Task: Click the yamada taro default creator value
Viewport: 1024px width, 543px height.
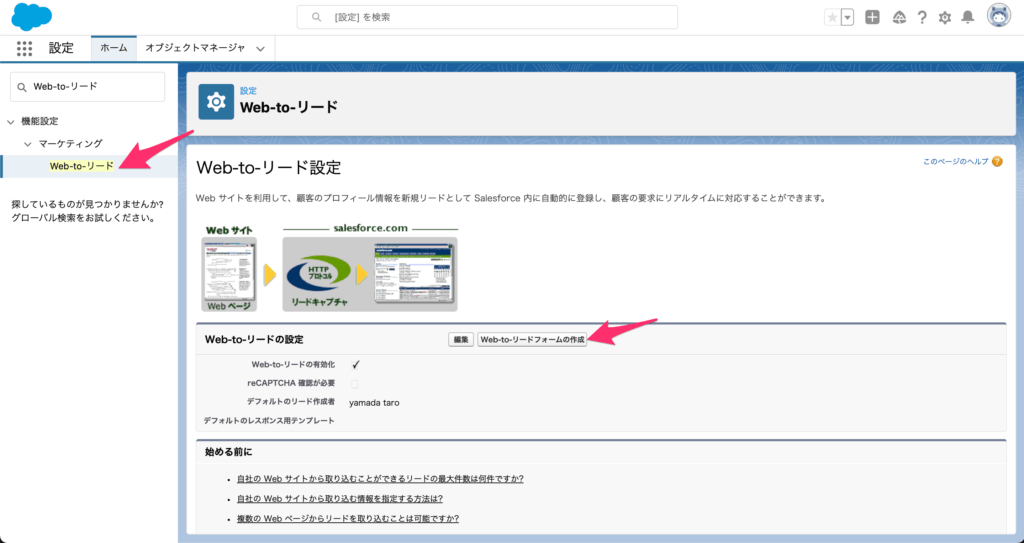Action: coord(374,403)
